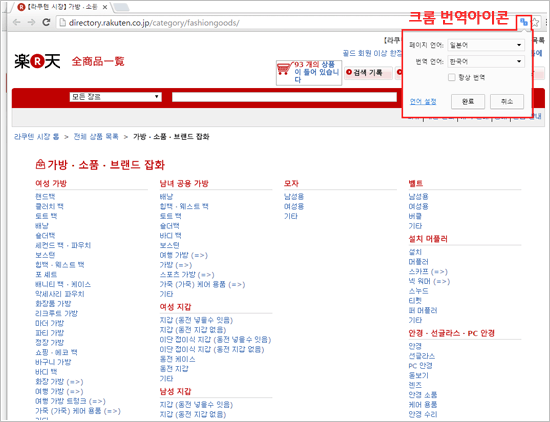Click into the Rakuten search input field
The image size is (550, 422).
pos(284,97)
